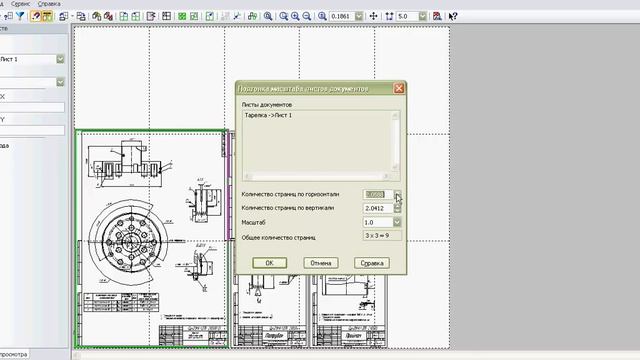Open the 0.1861 zoom scale dropdown

(359, 16)
